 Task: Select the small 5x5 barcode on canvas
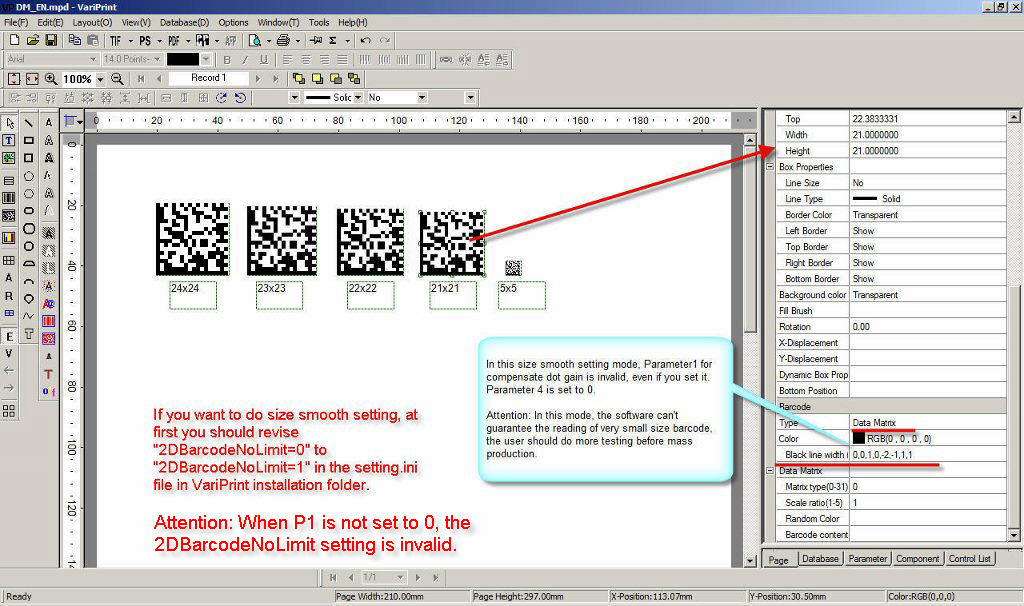pos(513,268)
